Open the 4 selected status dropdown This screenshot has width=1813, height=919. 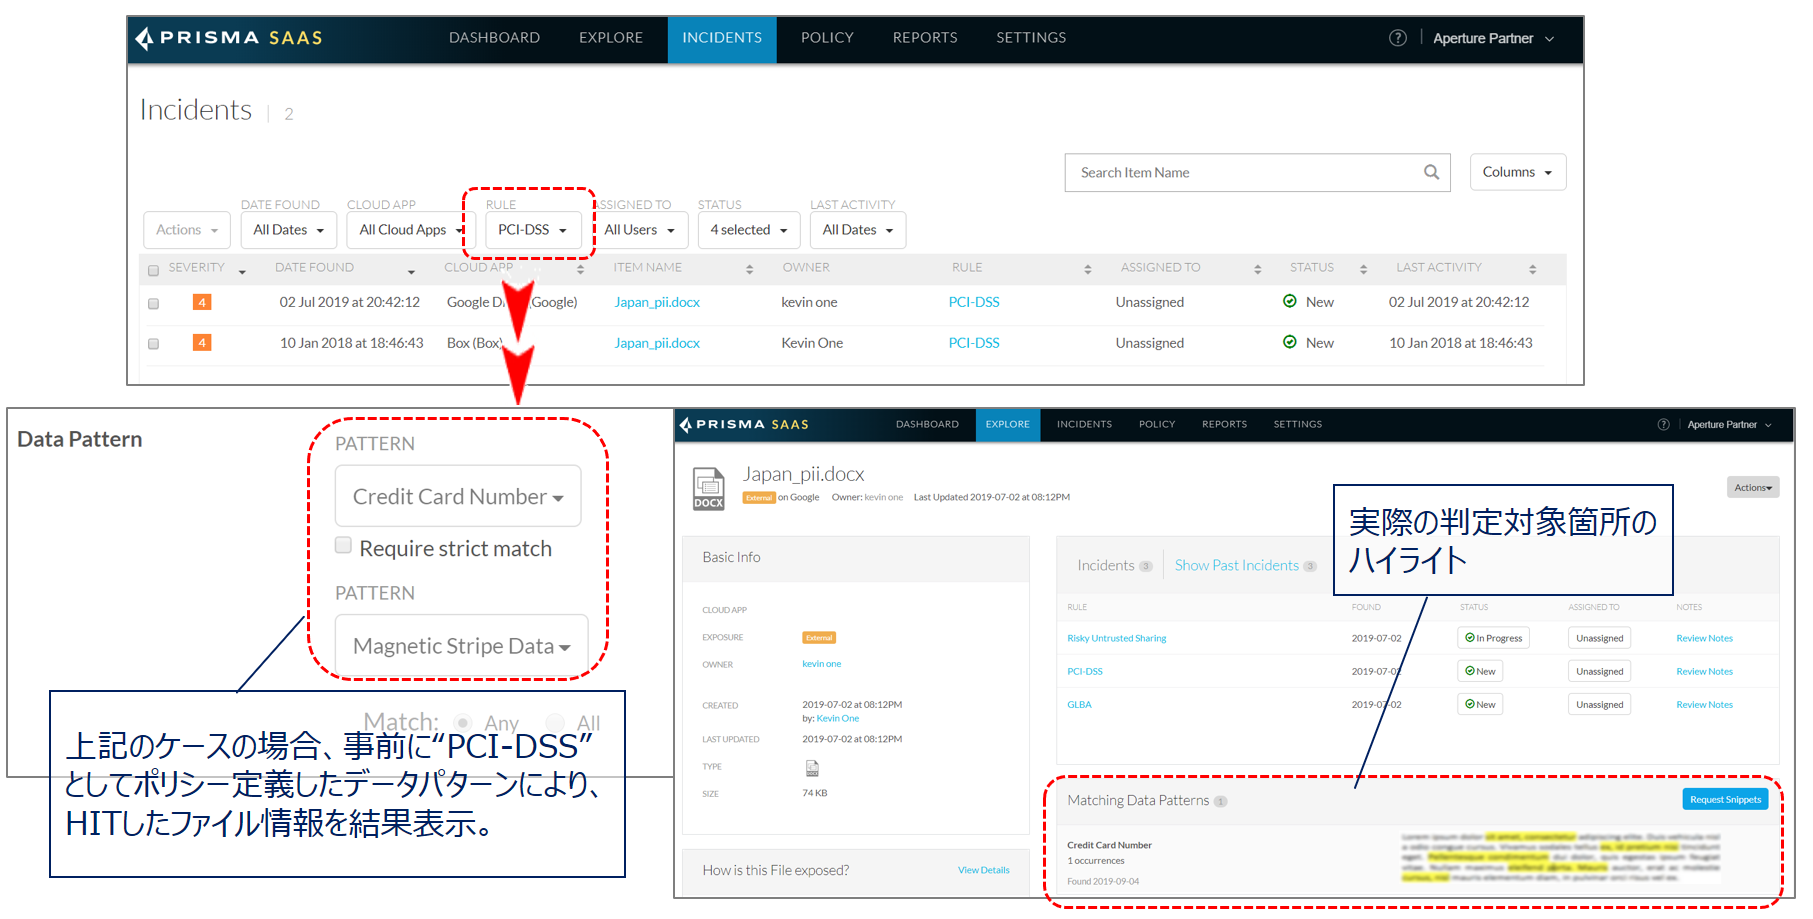click(x=749, y=230)
